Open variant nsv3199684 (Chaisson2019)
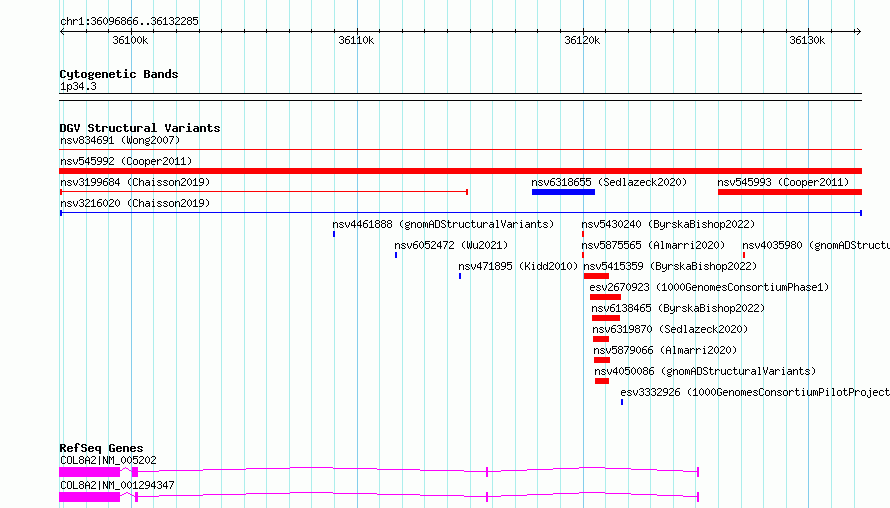Image resolution: width=890 pixels, height=508 pixels. [x=135, y=182]
